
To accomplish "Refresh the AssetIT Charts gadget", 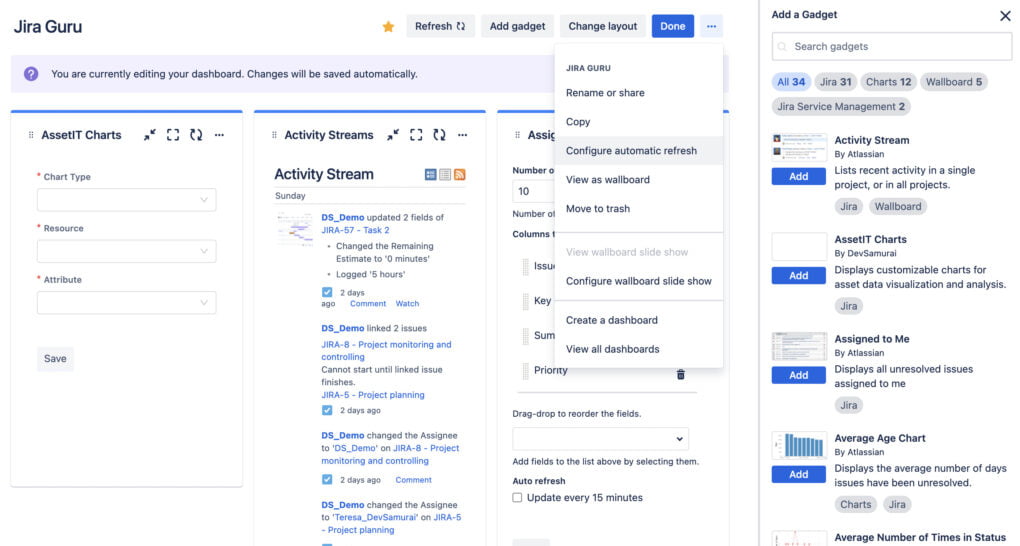I will pyautogui.click(x=196, y=135).
